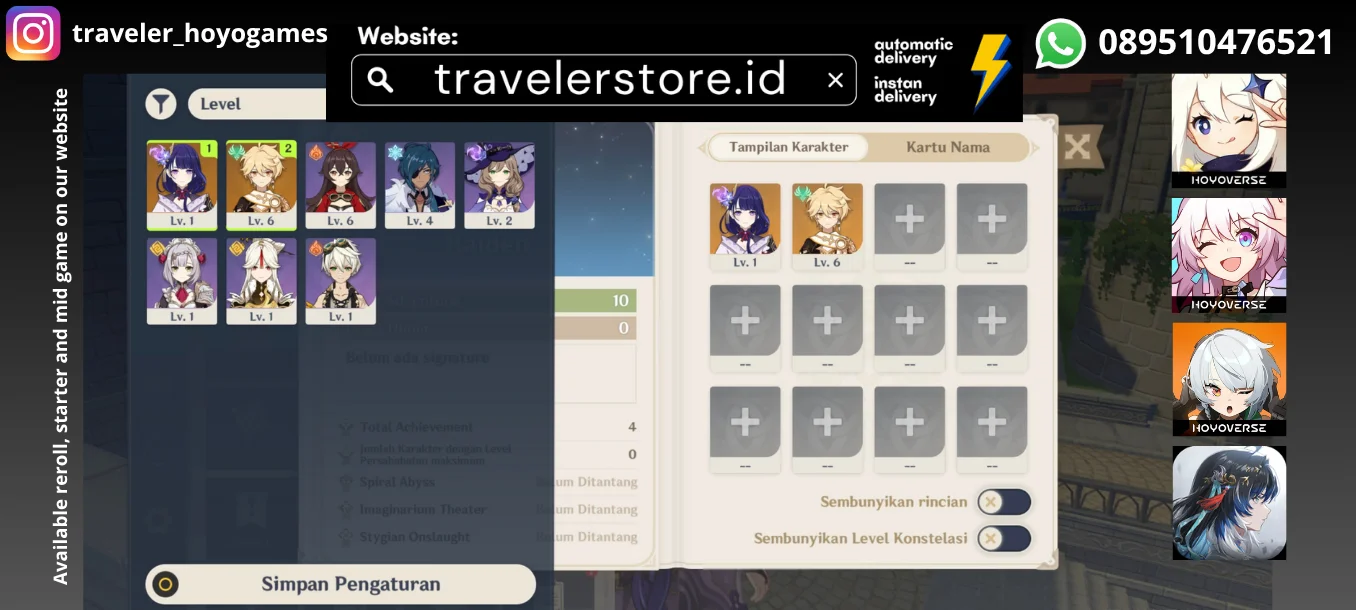Add character to the fourth showcase slot

(991, 227)
